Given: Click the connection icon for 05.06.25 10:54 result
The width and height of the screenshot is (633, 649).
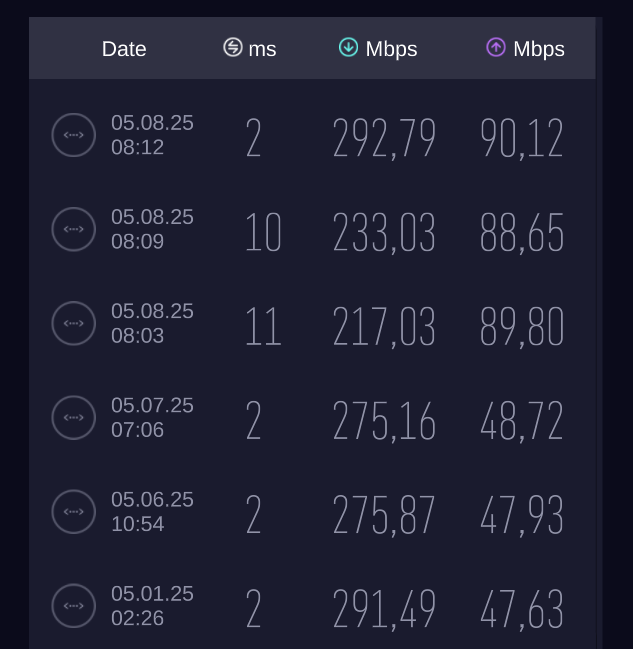Looking at the screenshot, I should (74, 511).
